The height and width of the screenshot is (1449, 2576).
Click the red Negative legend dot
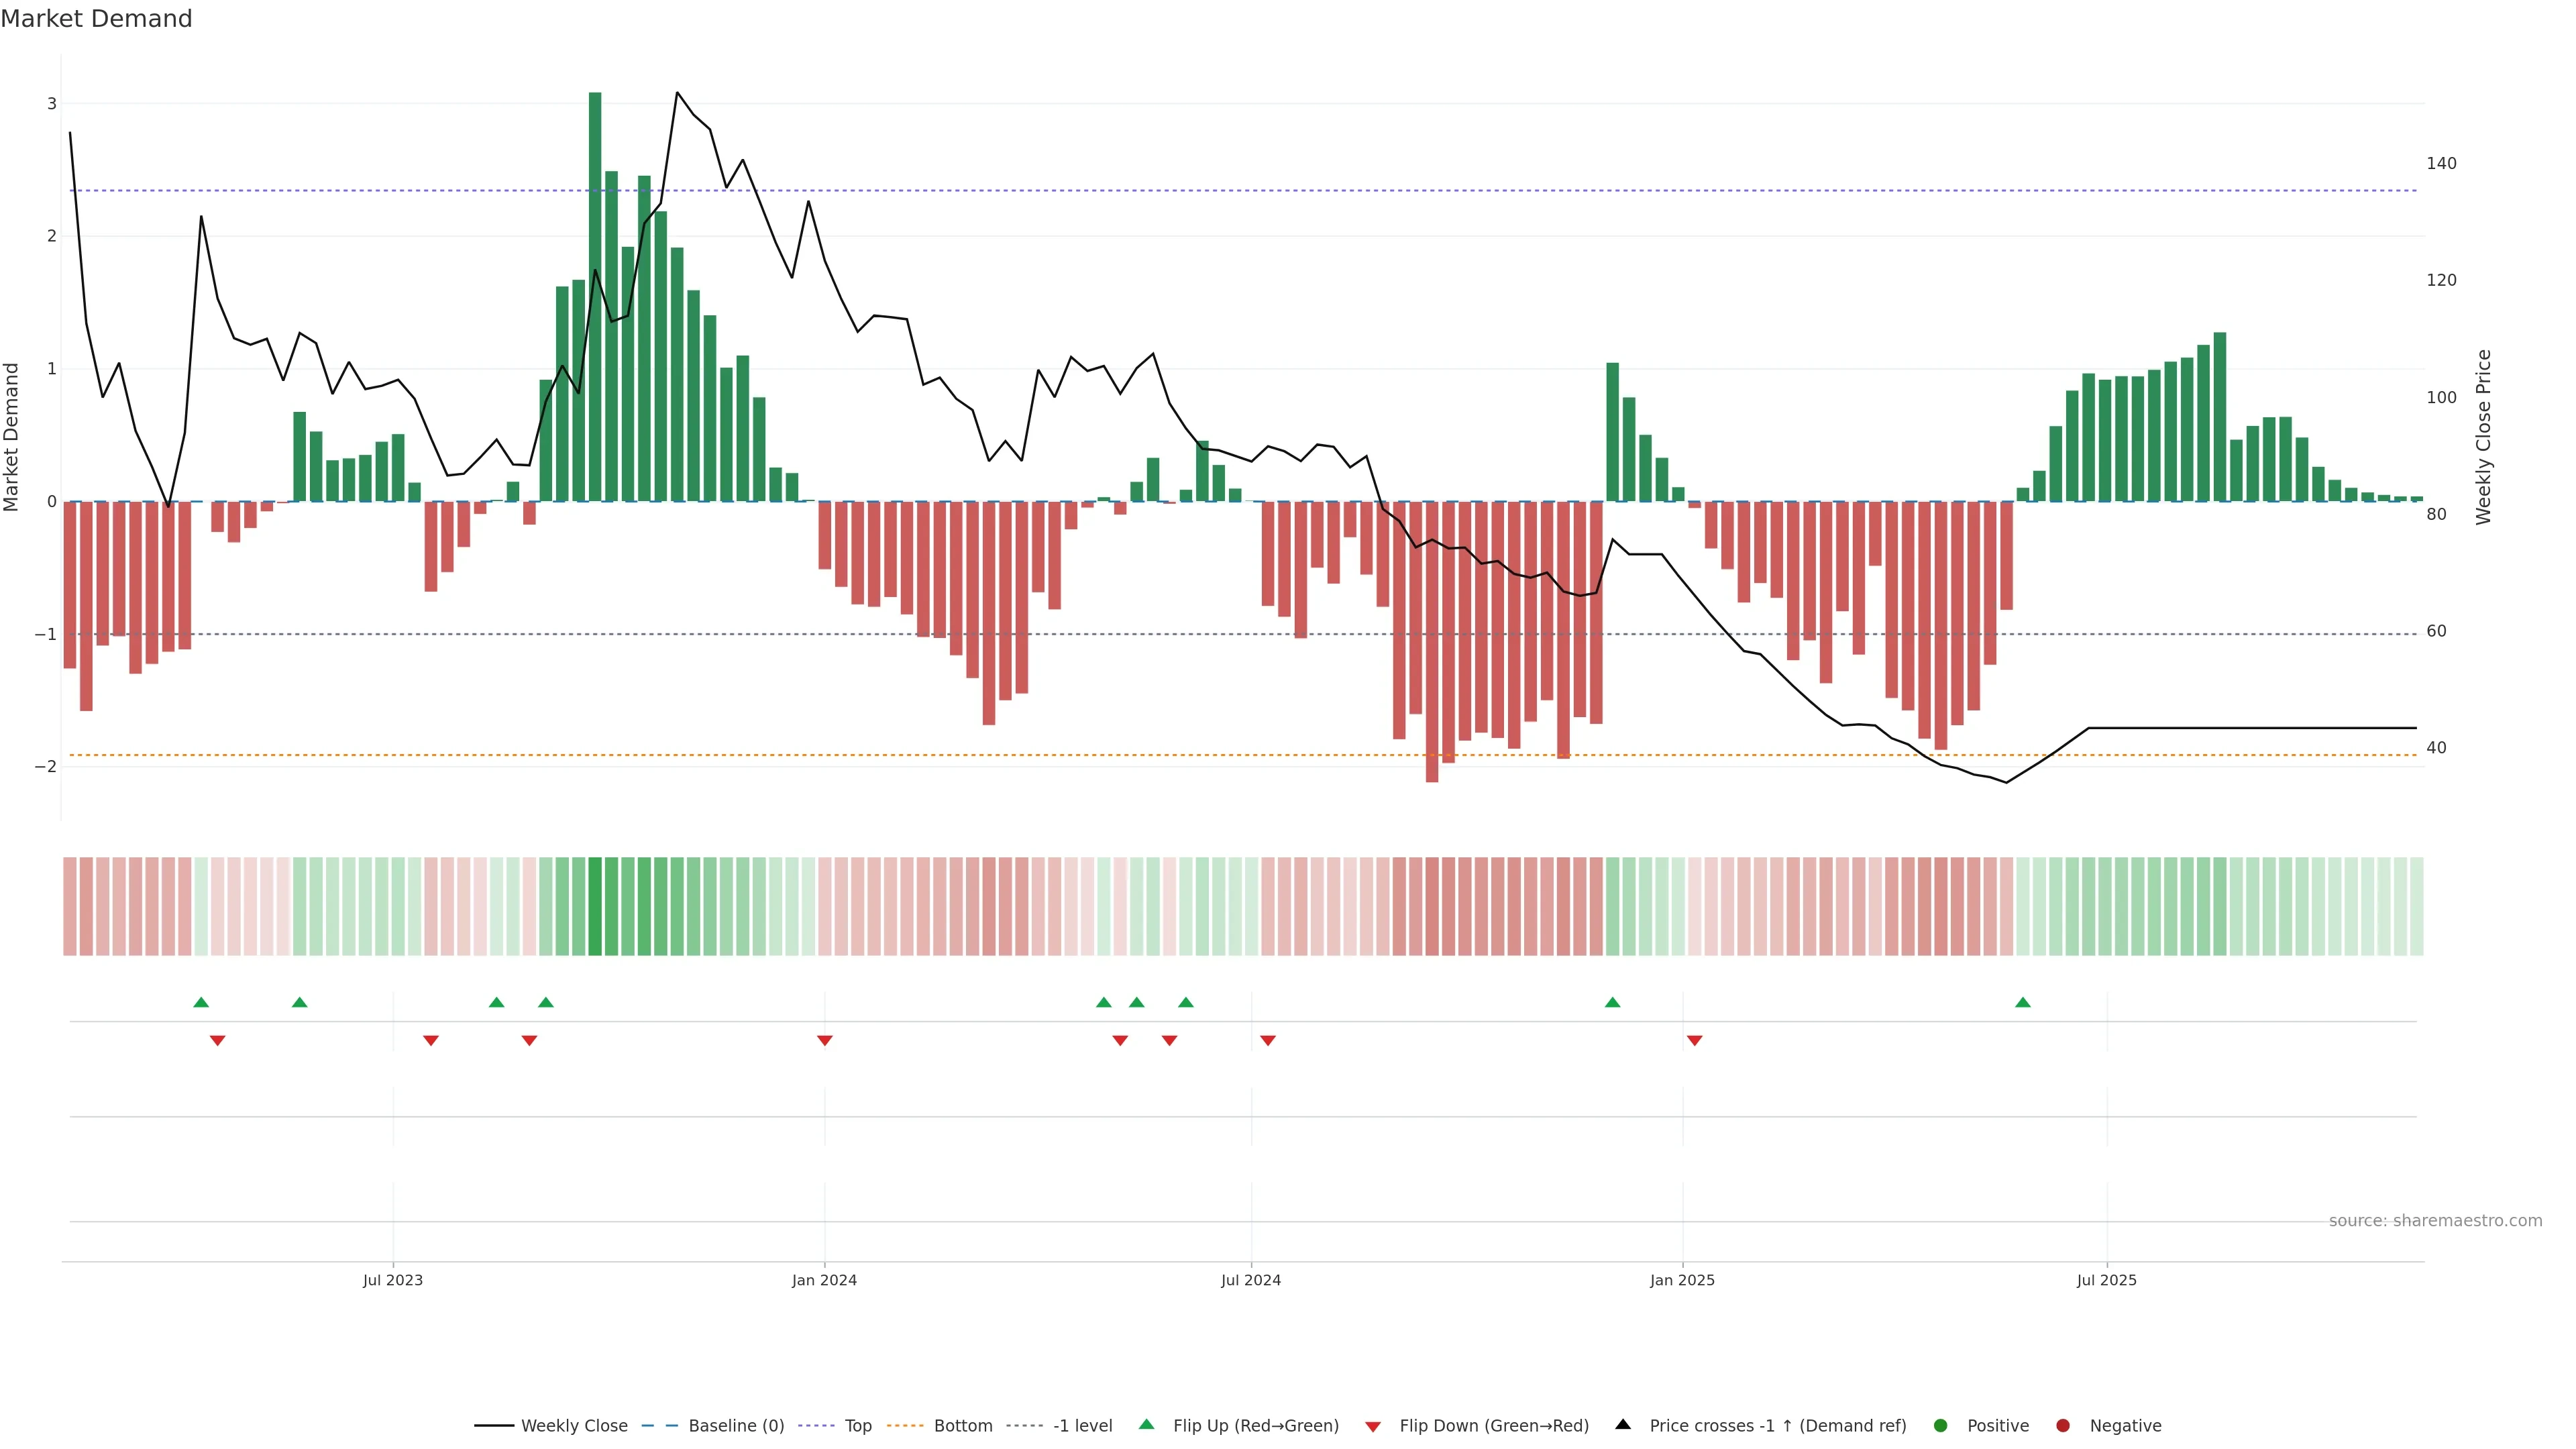(x=2063, y=1425)
